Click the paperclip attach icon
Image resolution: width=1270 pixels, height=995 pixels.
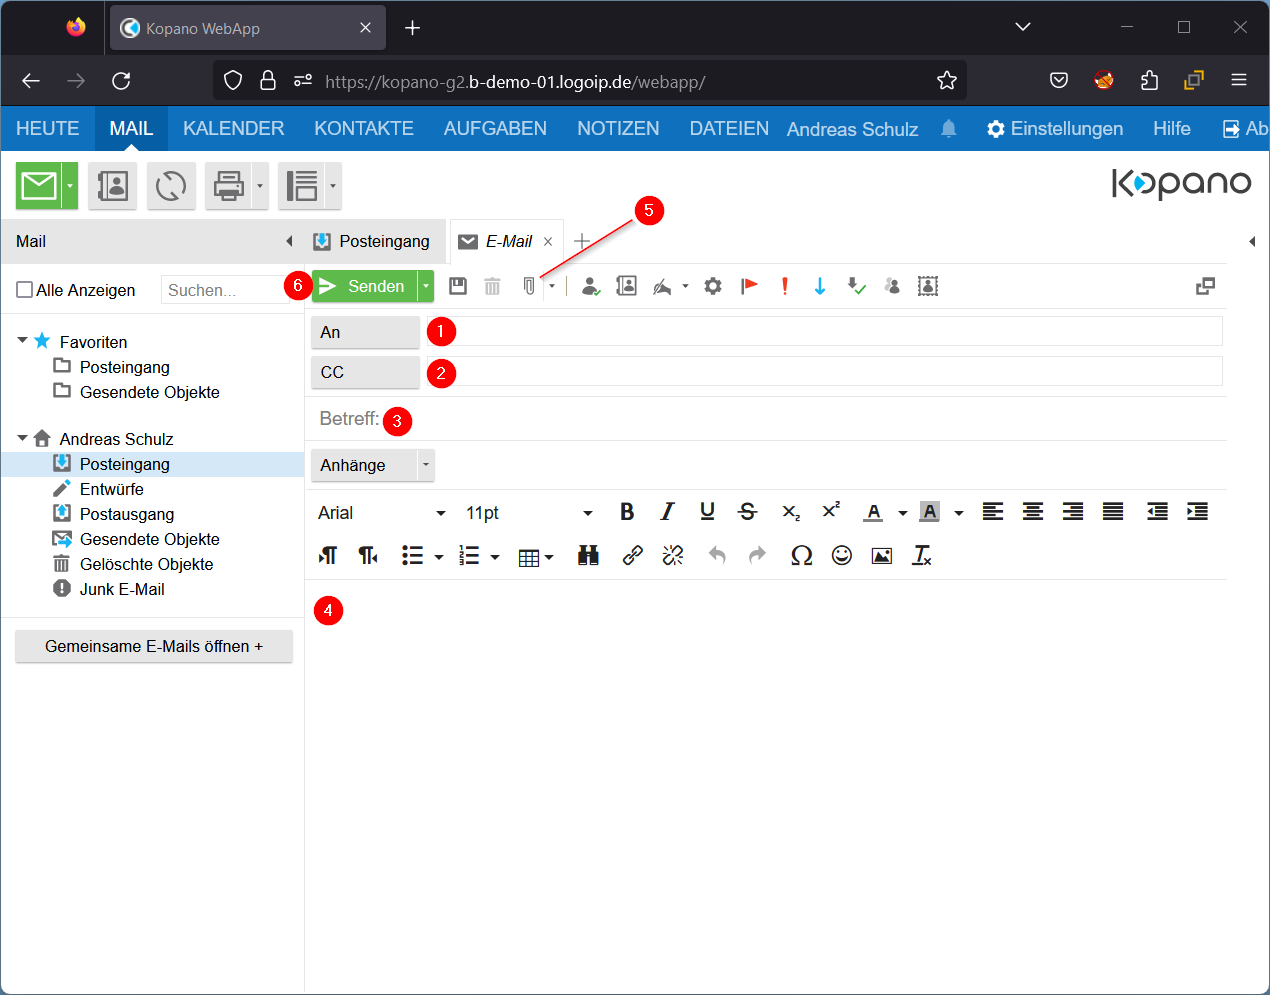(529, 286)
